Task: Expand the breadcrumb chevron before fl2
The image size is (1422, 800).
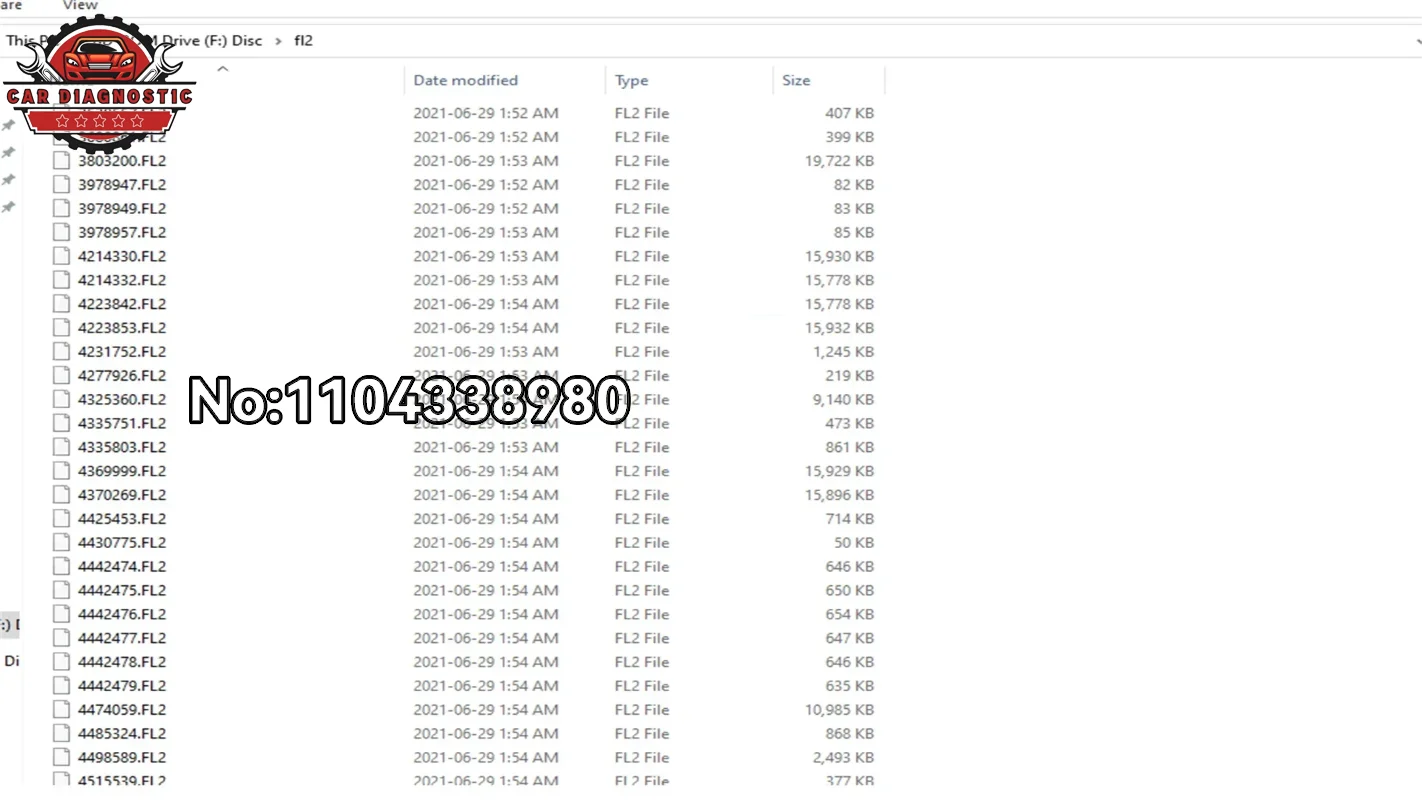Action: click(x=278, y=41)
